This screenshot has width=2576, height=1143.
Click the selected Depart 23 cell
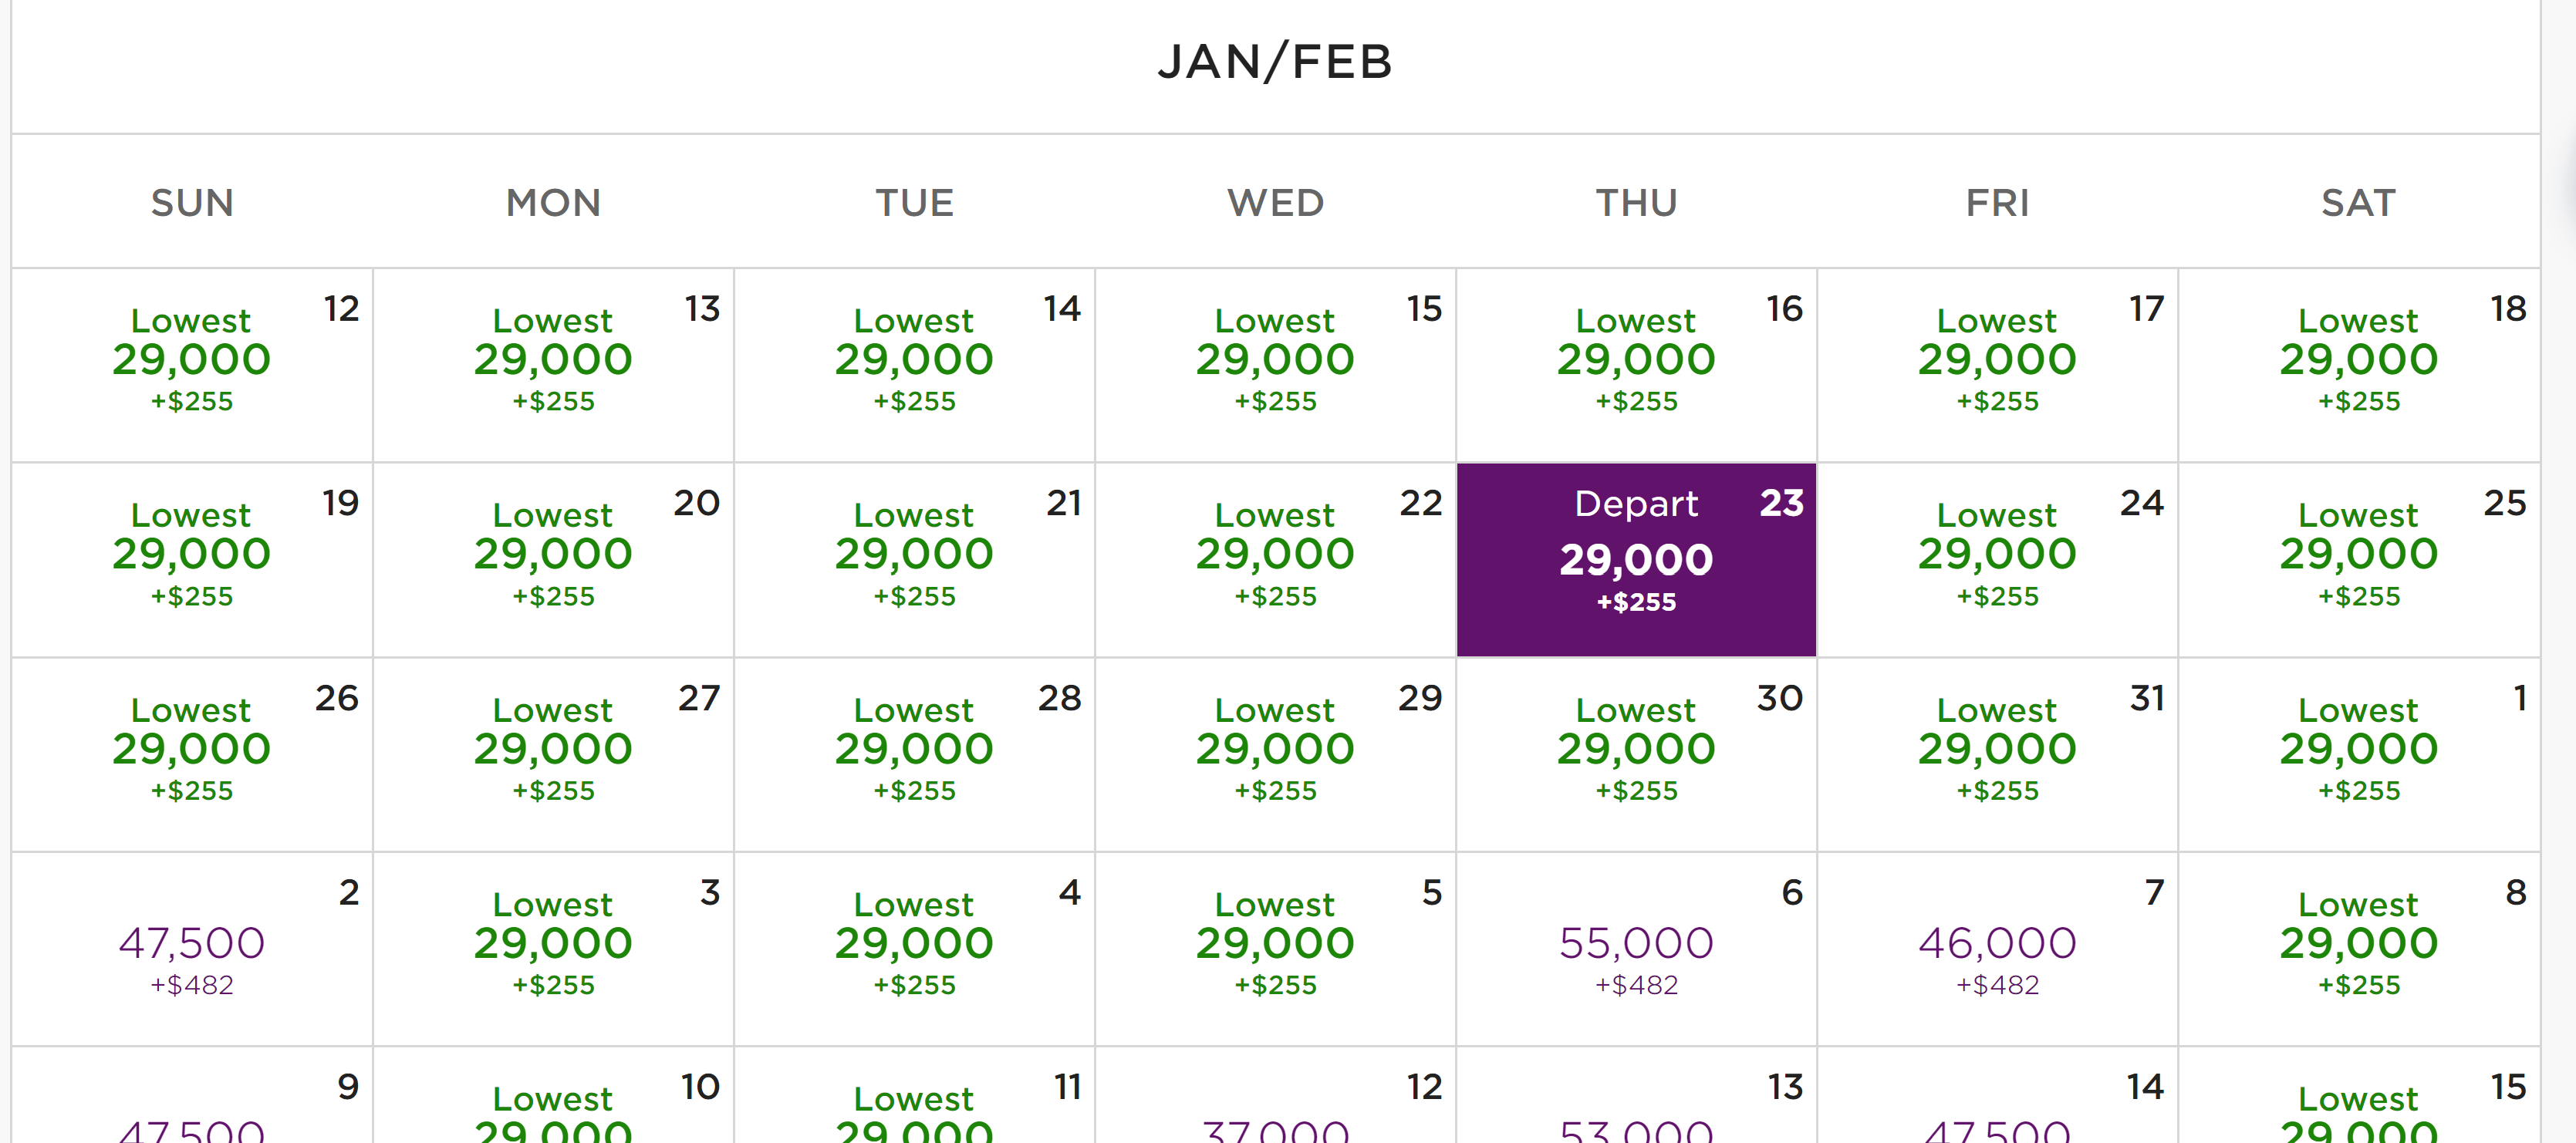1636,559
